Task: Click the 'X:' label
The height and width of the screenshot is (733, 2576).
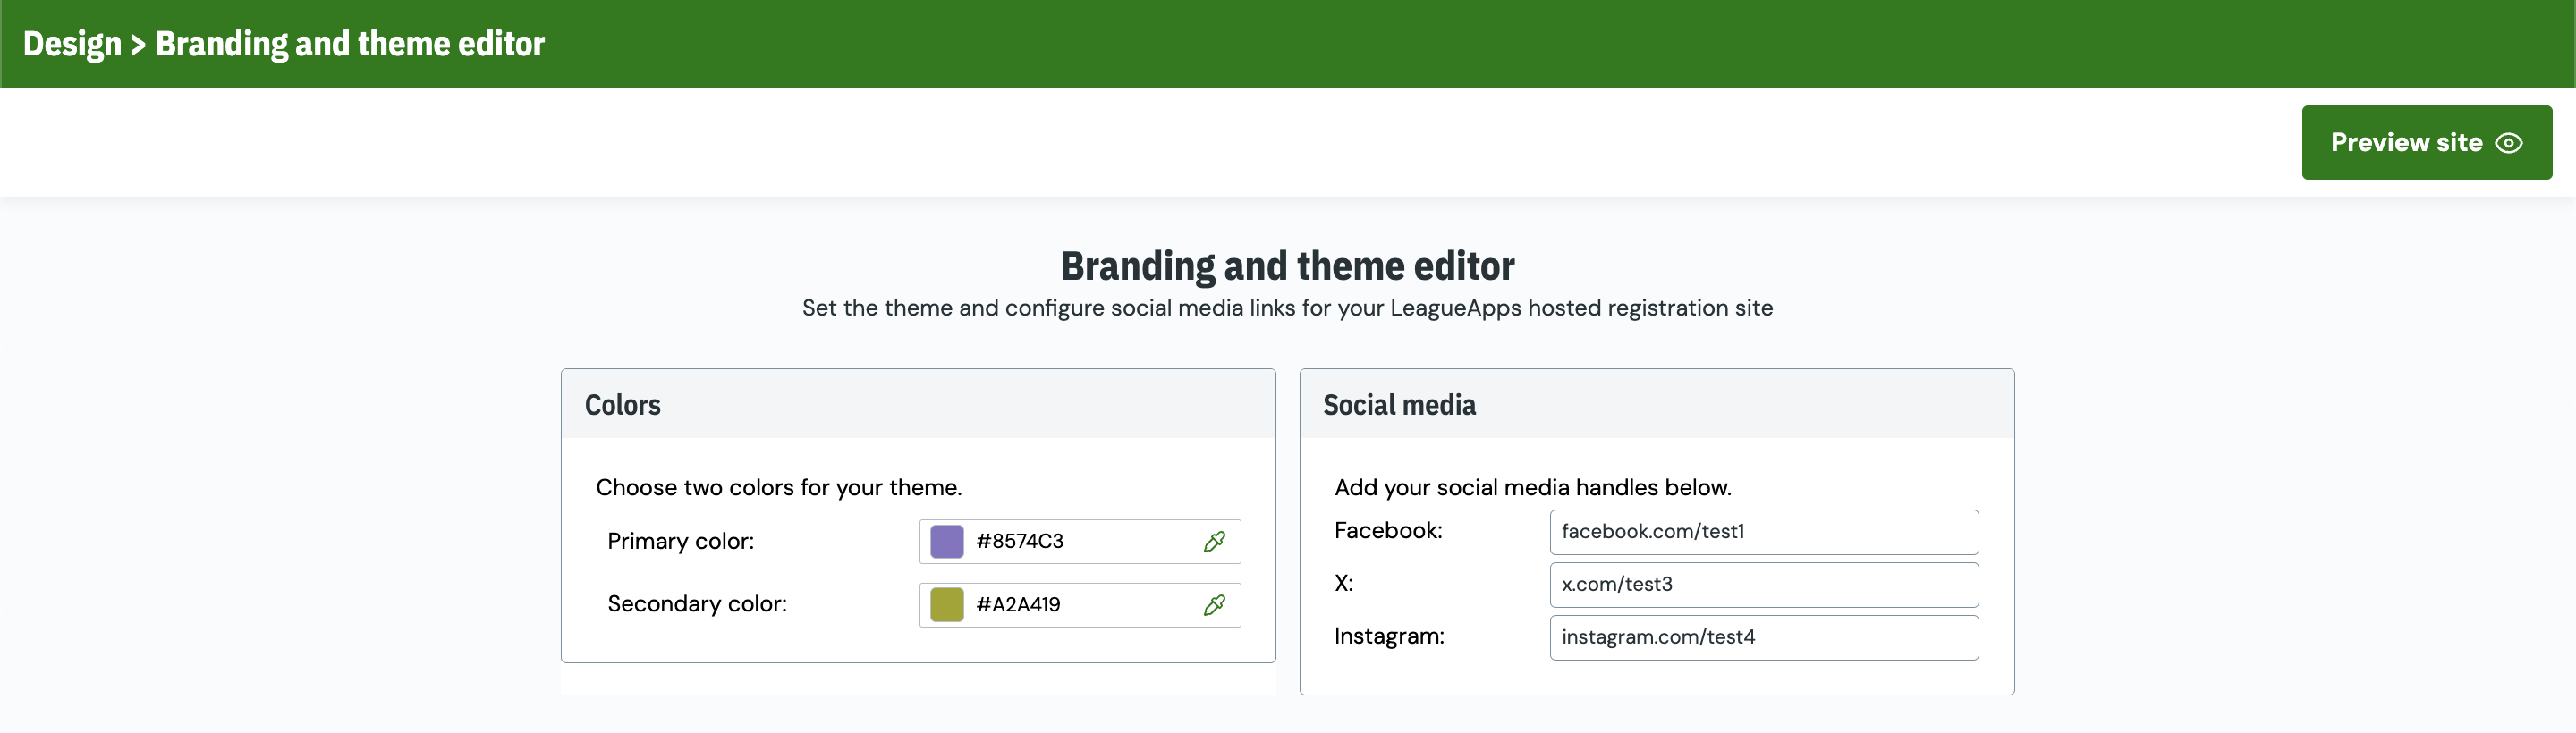Action: coord(1343,583)
